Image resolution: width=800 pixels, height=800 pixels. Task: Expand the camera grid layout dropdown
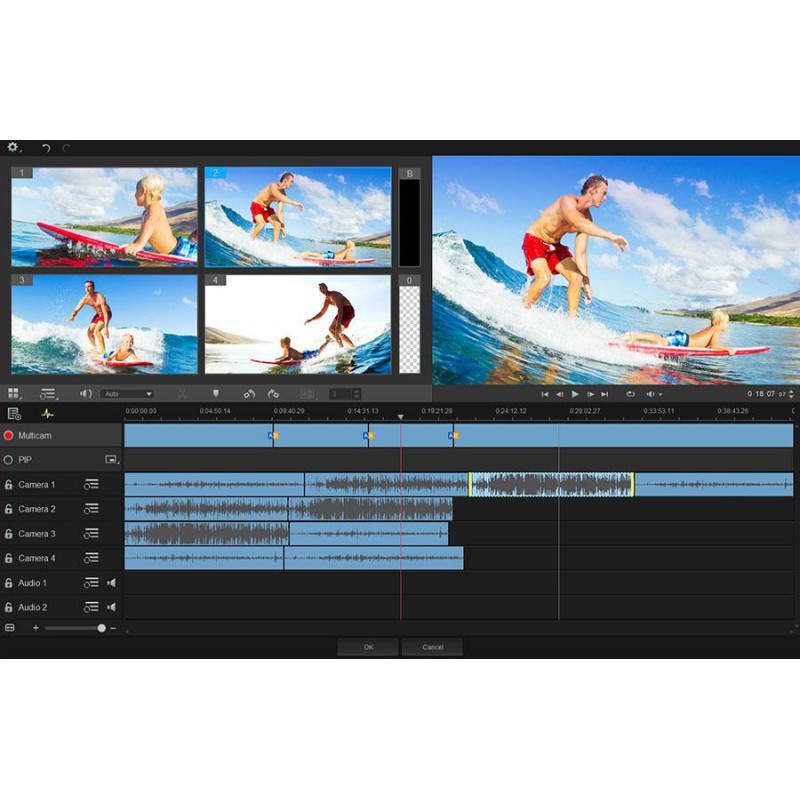[x=14, y=394]
